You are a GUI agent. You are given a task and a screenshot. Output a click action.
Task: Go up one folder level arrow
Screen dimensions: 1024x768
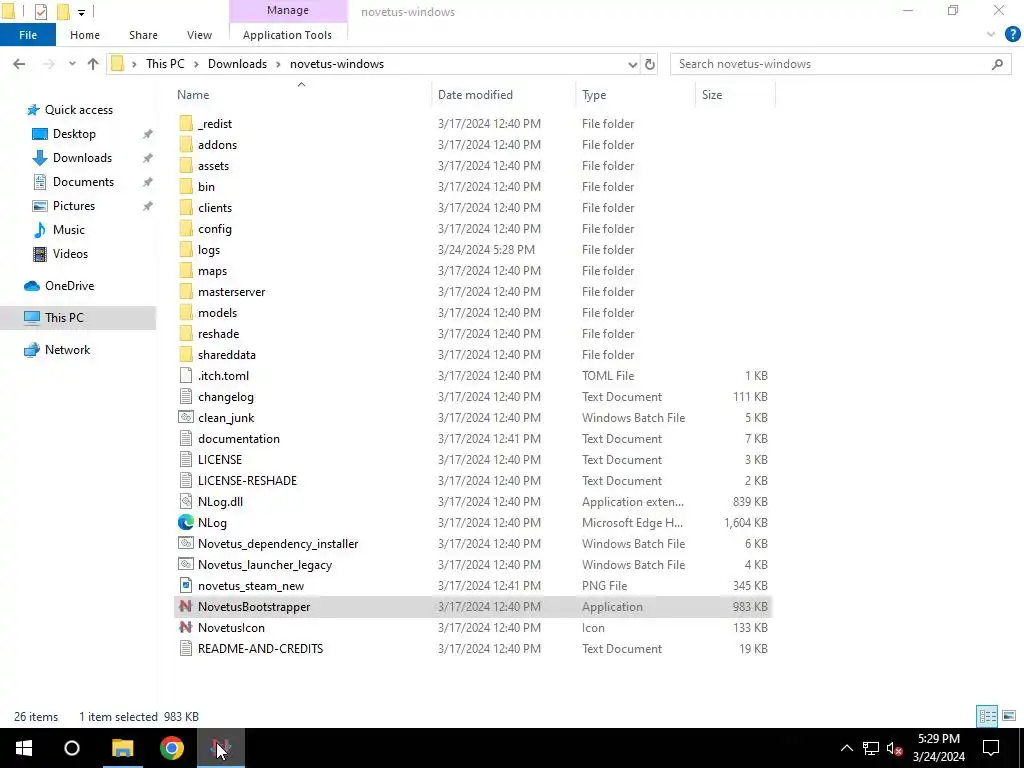93,64
